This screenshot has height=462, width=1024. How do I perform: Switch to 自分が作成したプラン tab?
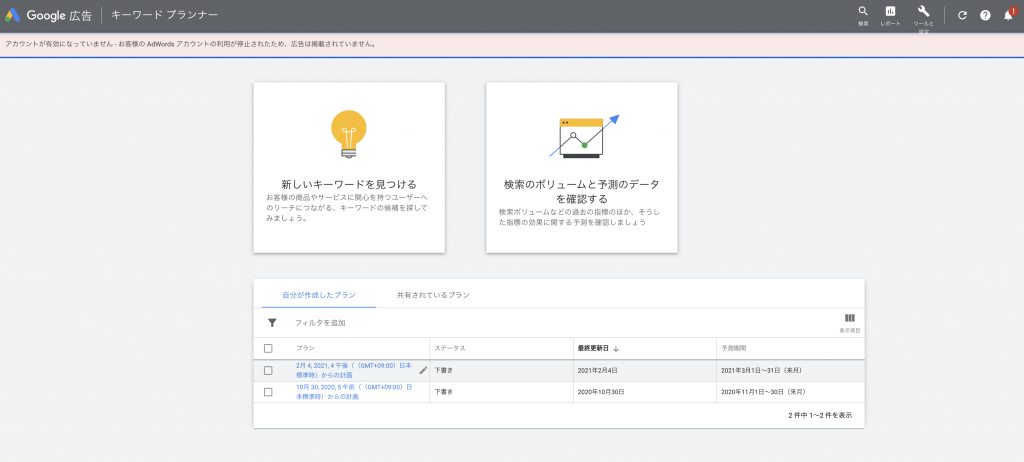click(x=319, y=295)
